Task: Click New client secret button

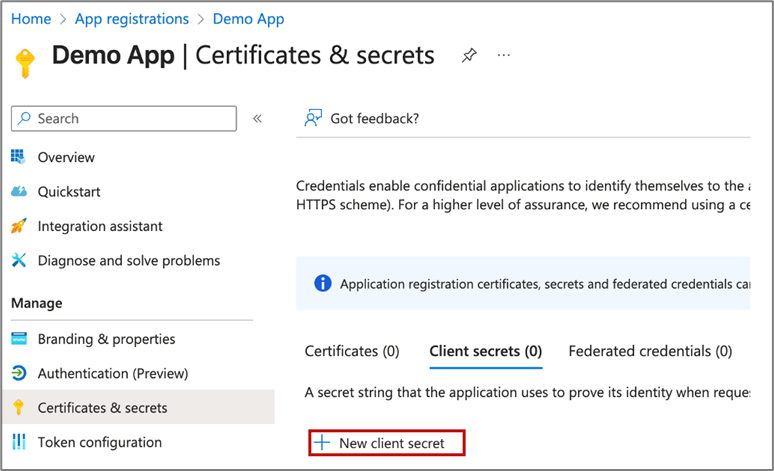Action: 388,442
